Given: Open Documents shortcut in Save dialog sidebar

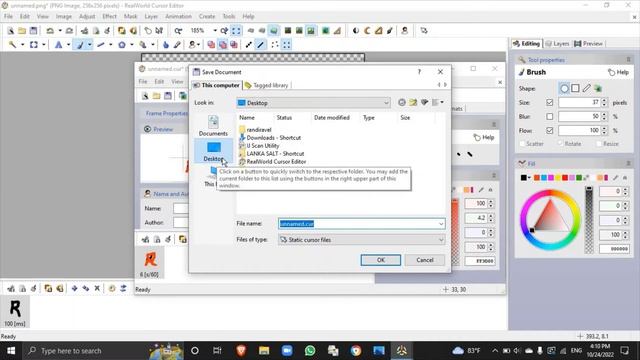Looking at the screenshot, I should tap(213, 126).
